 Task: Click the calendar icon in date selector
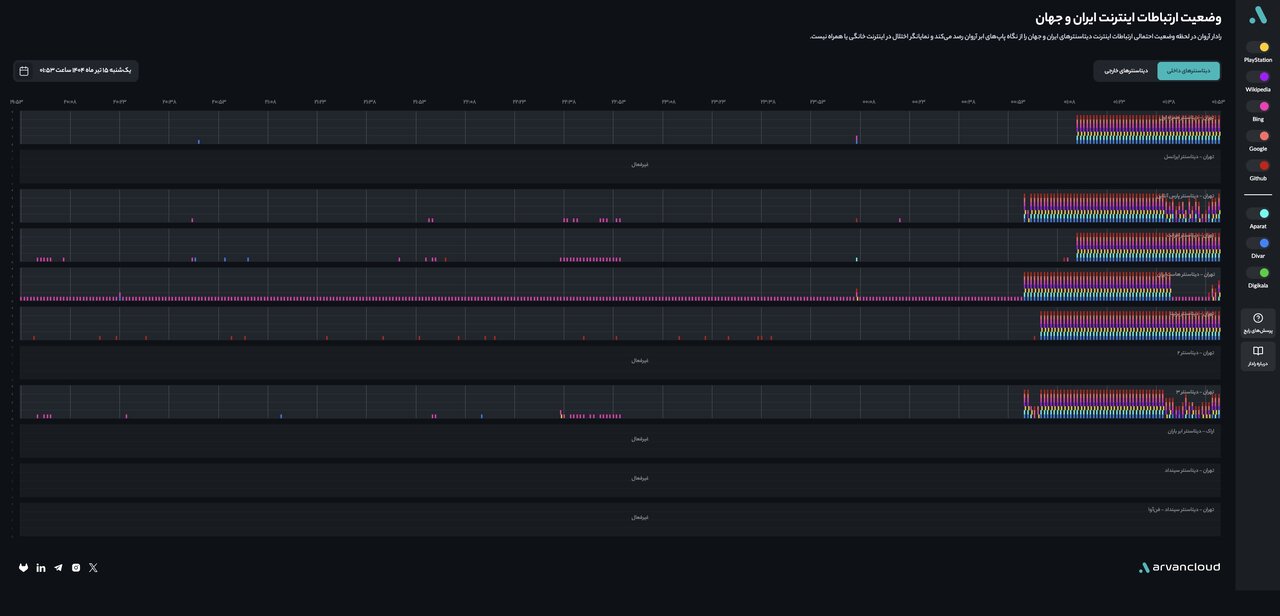pos(24,71)
